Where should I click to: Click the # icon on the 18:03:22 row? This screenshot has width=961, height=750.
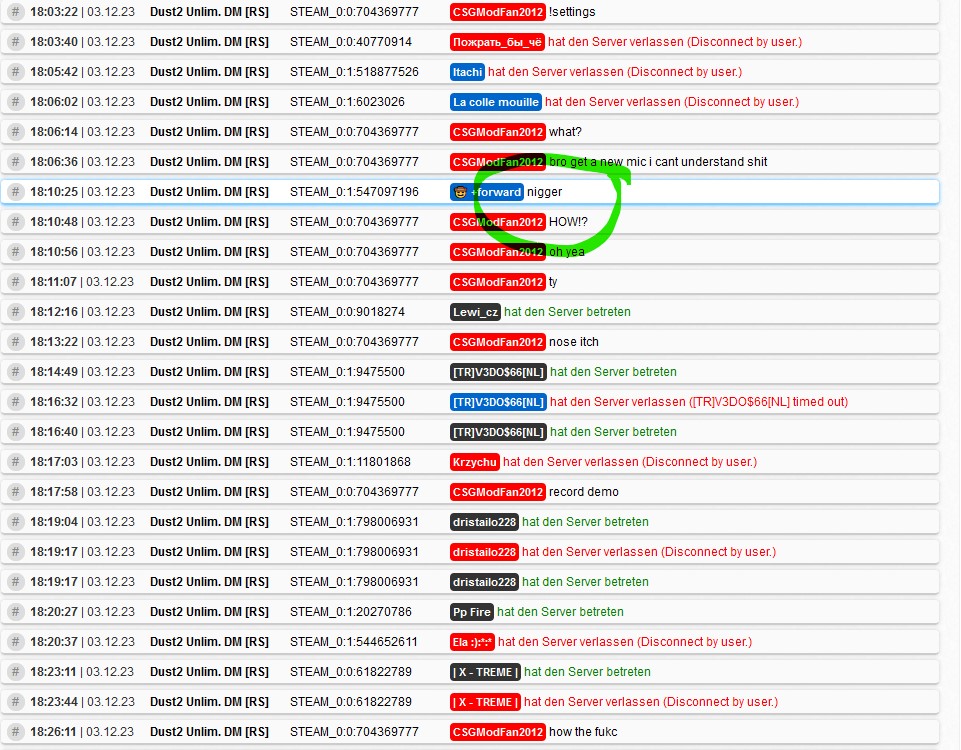coord(15,12)
